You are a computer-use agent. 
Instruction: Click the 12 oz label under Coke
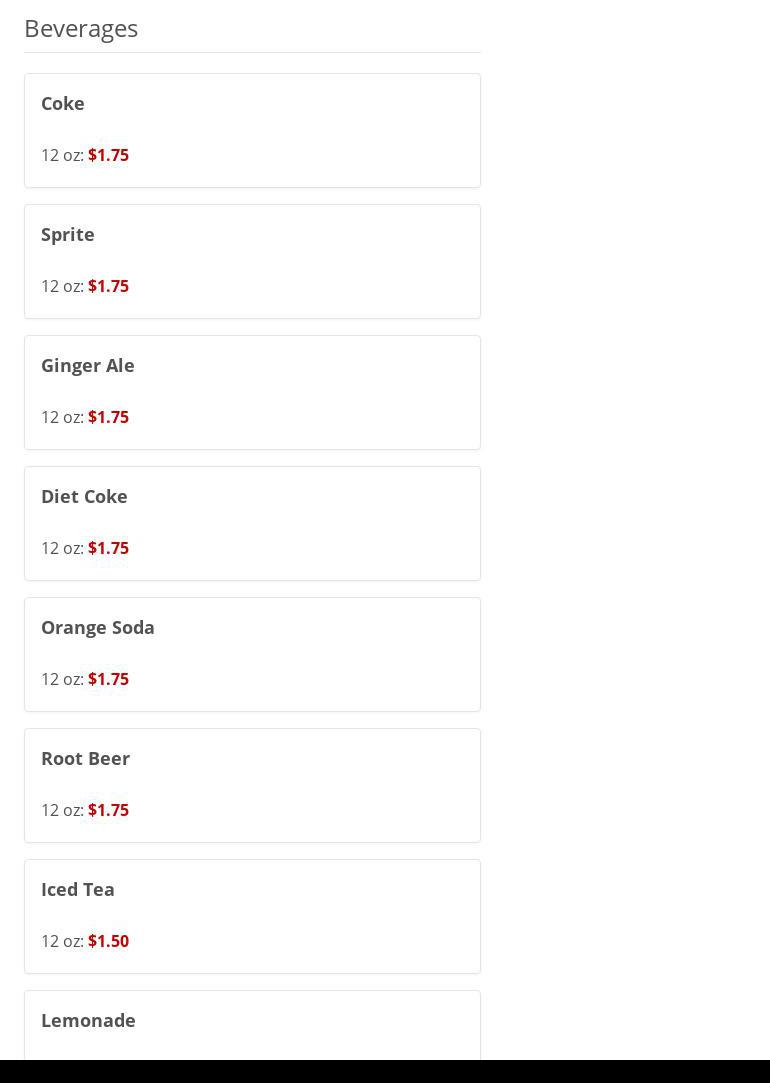point(61,155)
